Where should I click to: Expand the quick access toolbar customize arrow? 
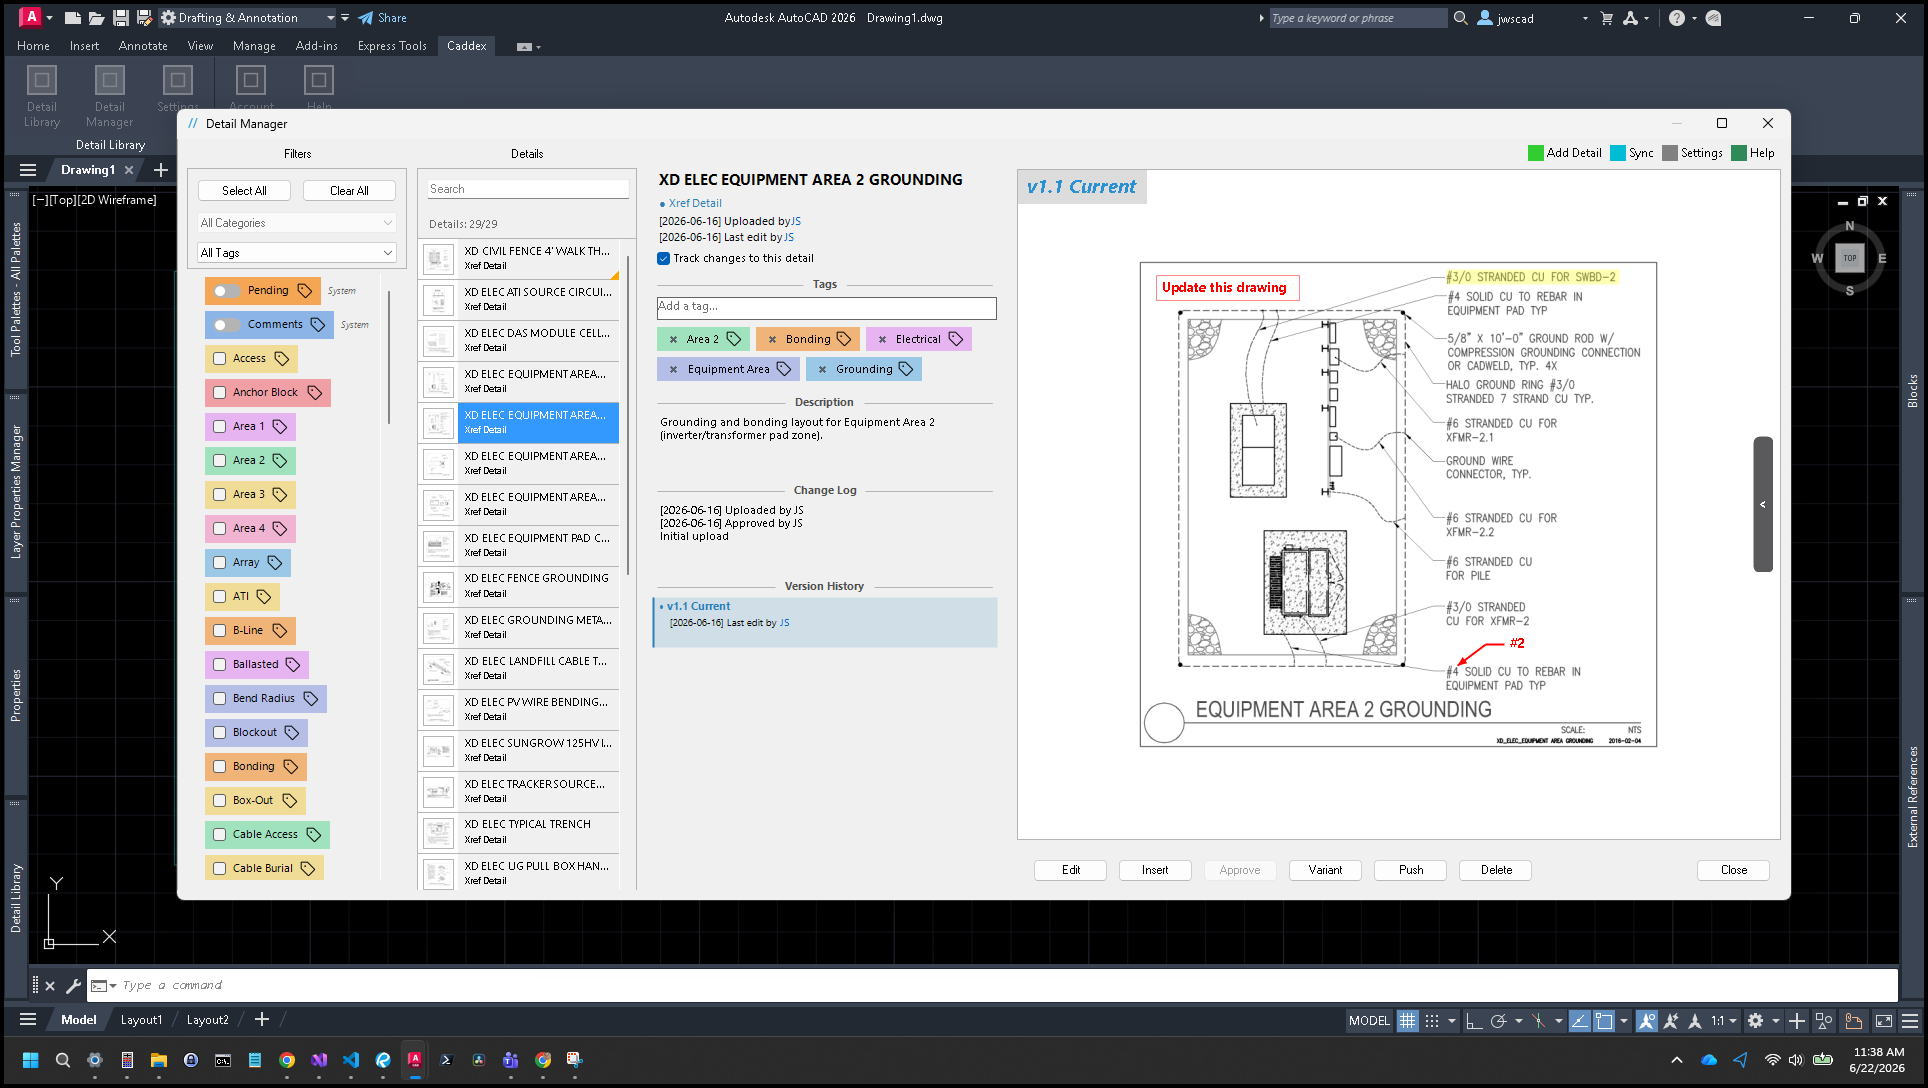(x=345, y=18)
